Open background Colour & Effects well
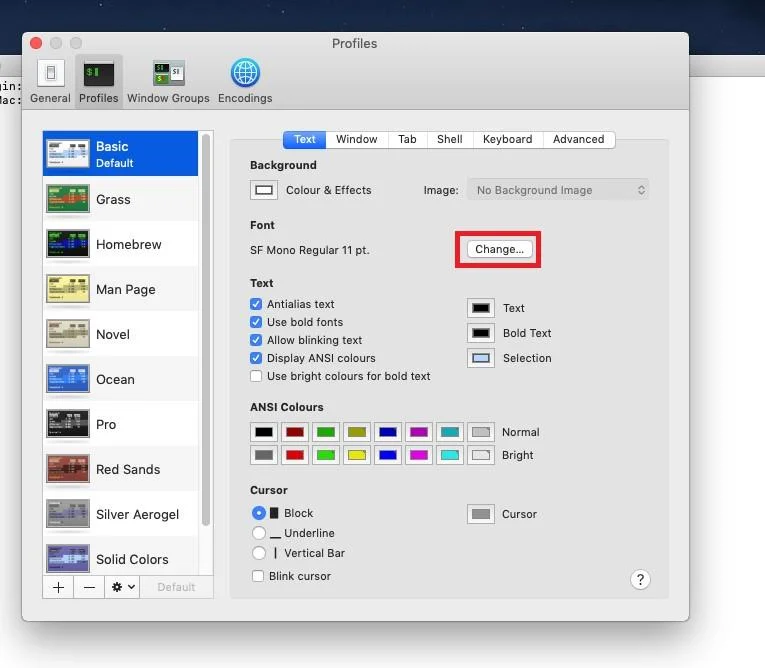The width and height of the screenshot is (765, 668). [264, 190]
